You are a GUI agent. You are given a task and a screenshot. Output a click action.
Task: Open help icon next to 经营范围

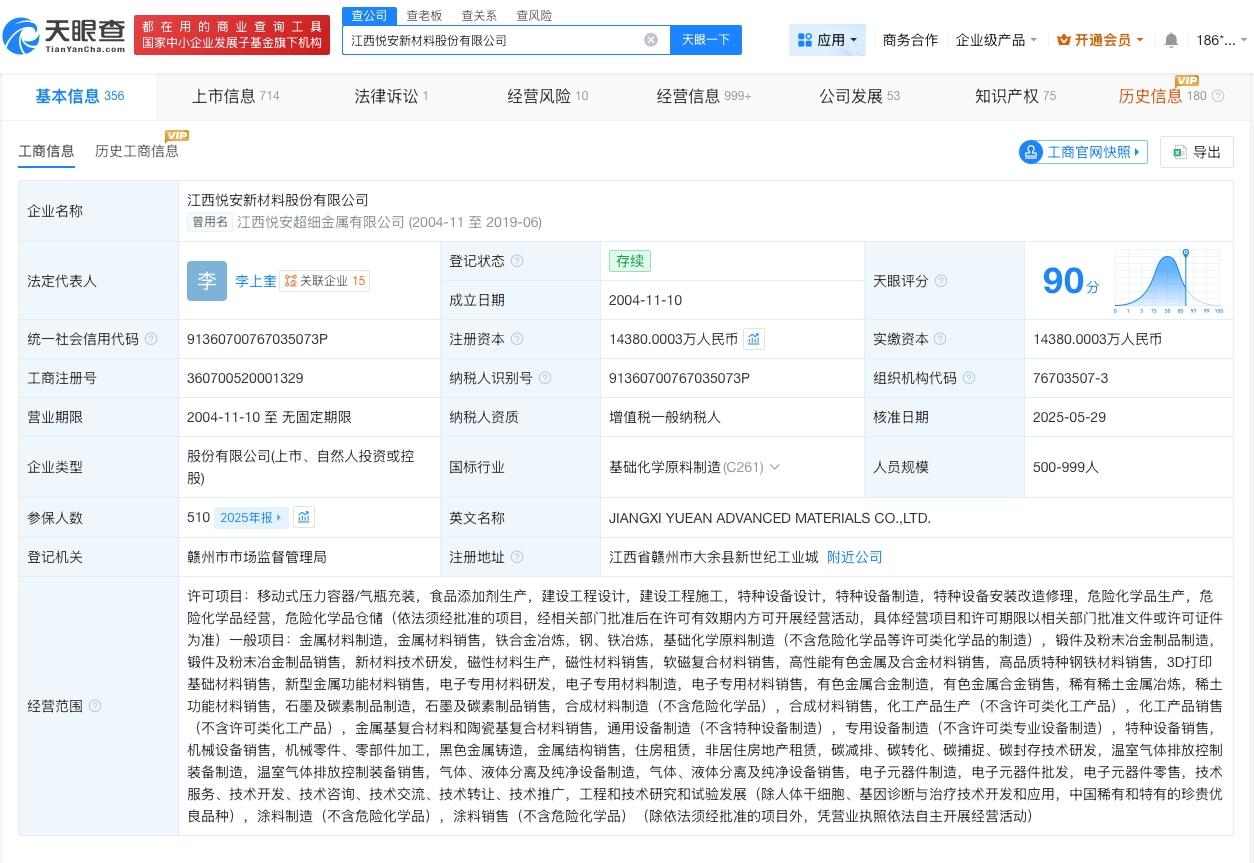click(95, 706)
